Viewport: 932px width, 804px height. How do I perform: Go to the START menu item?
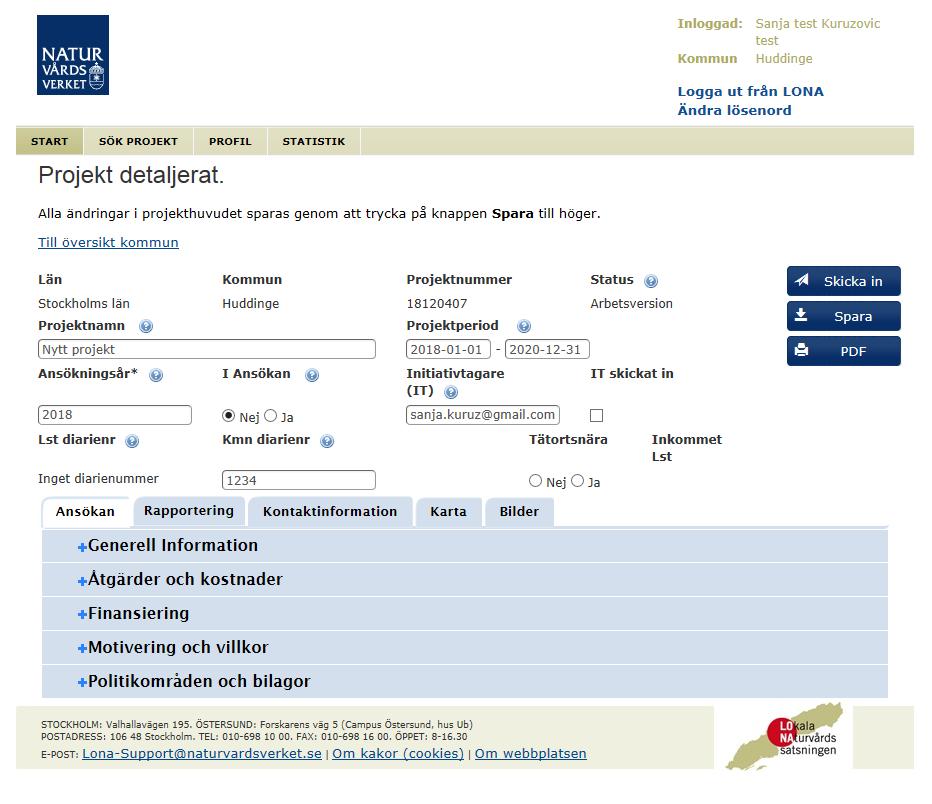(49, 141)
